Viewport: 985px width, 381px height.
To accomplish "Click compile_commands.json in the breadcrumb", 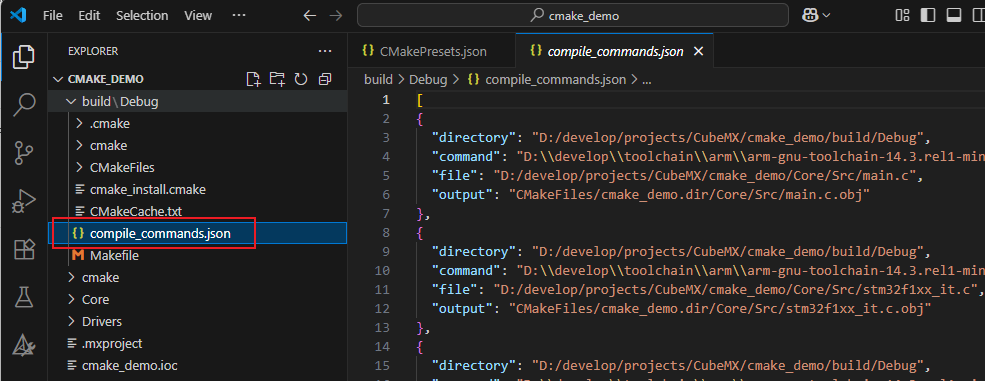I will tap(555, 80).
